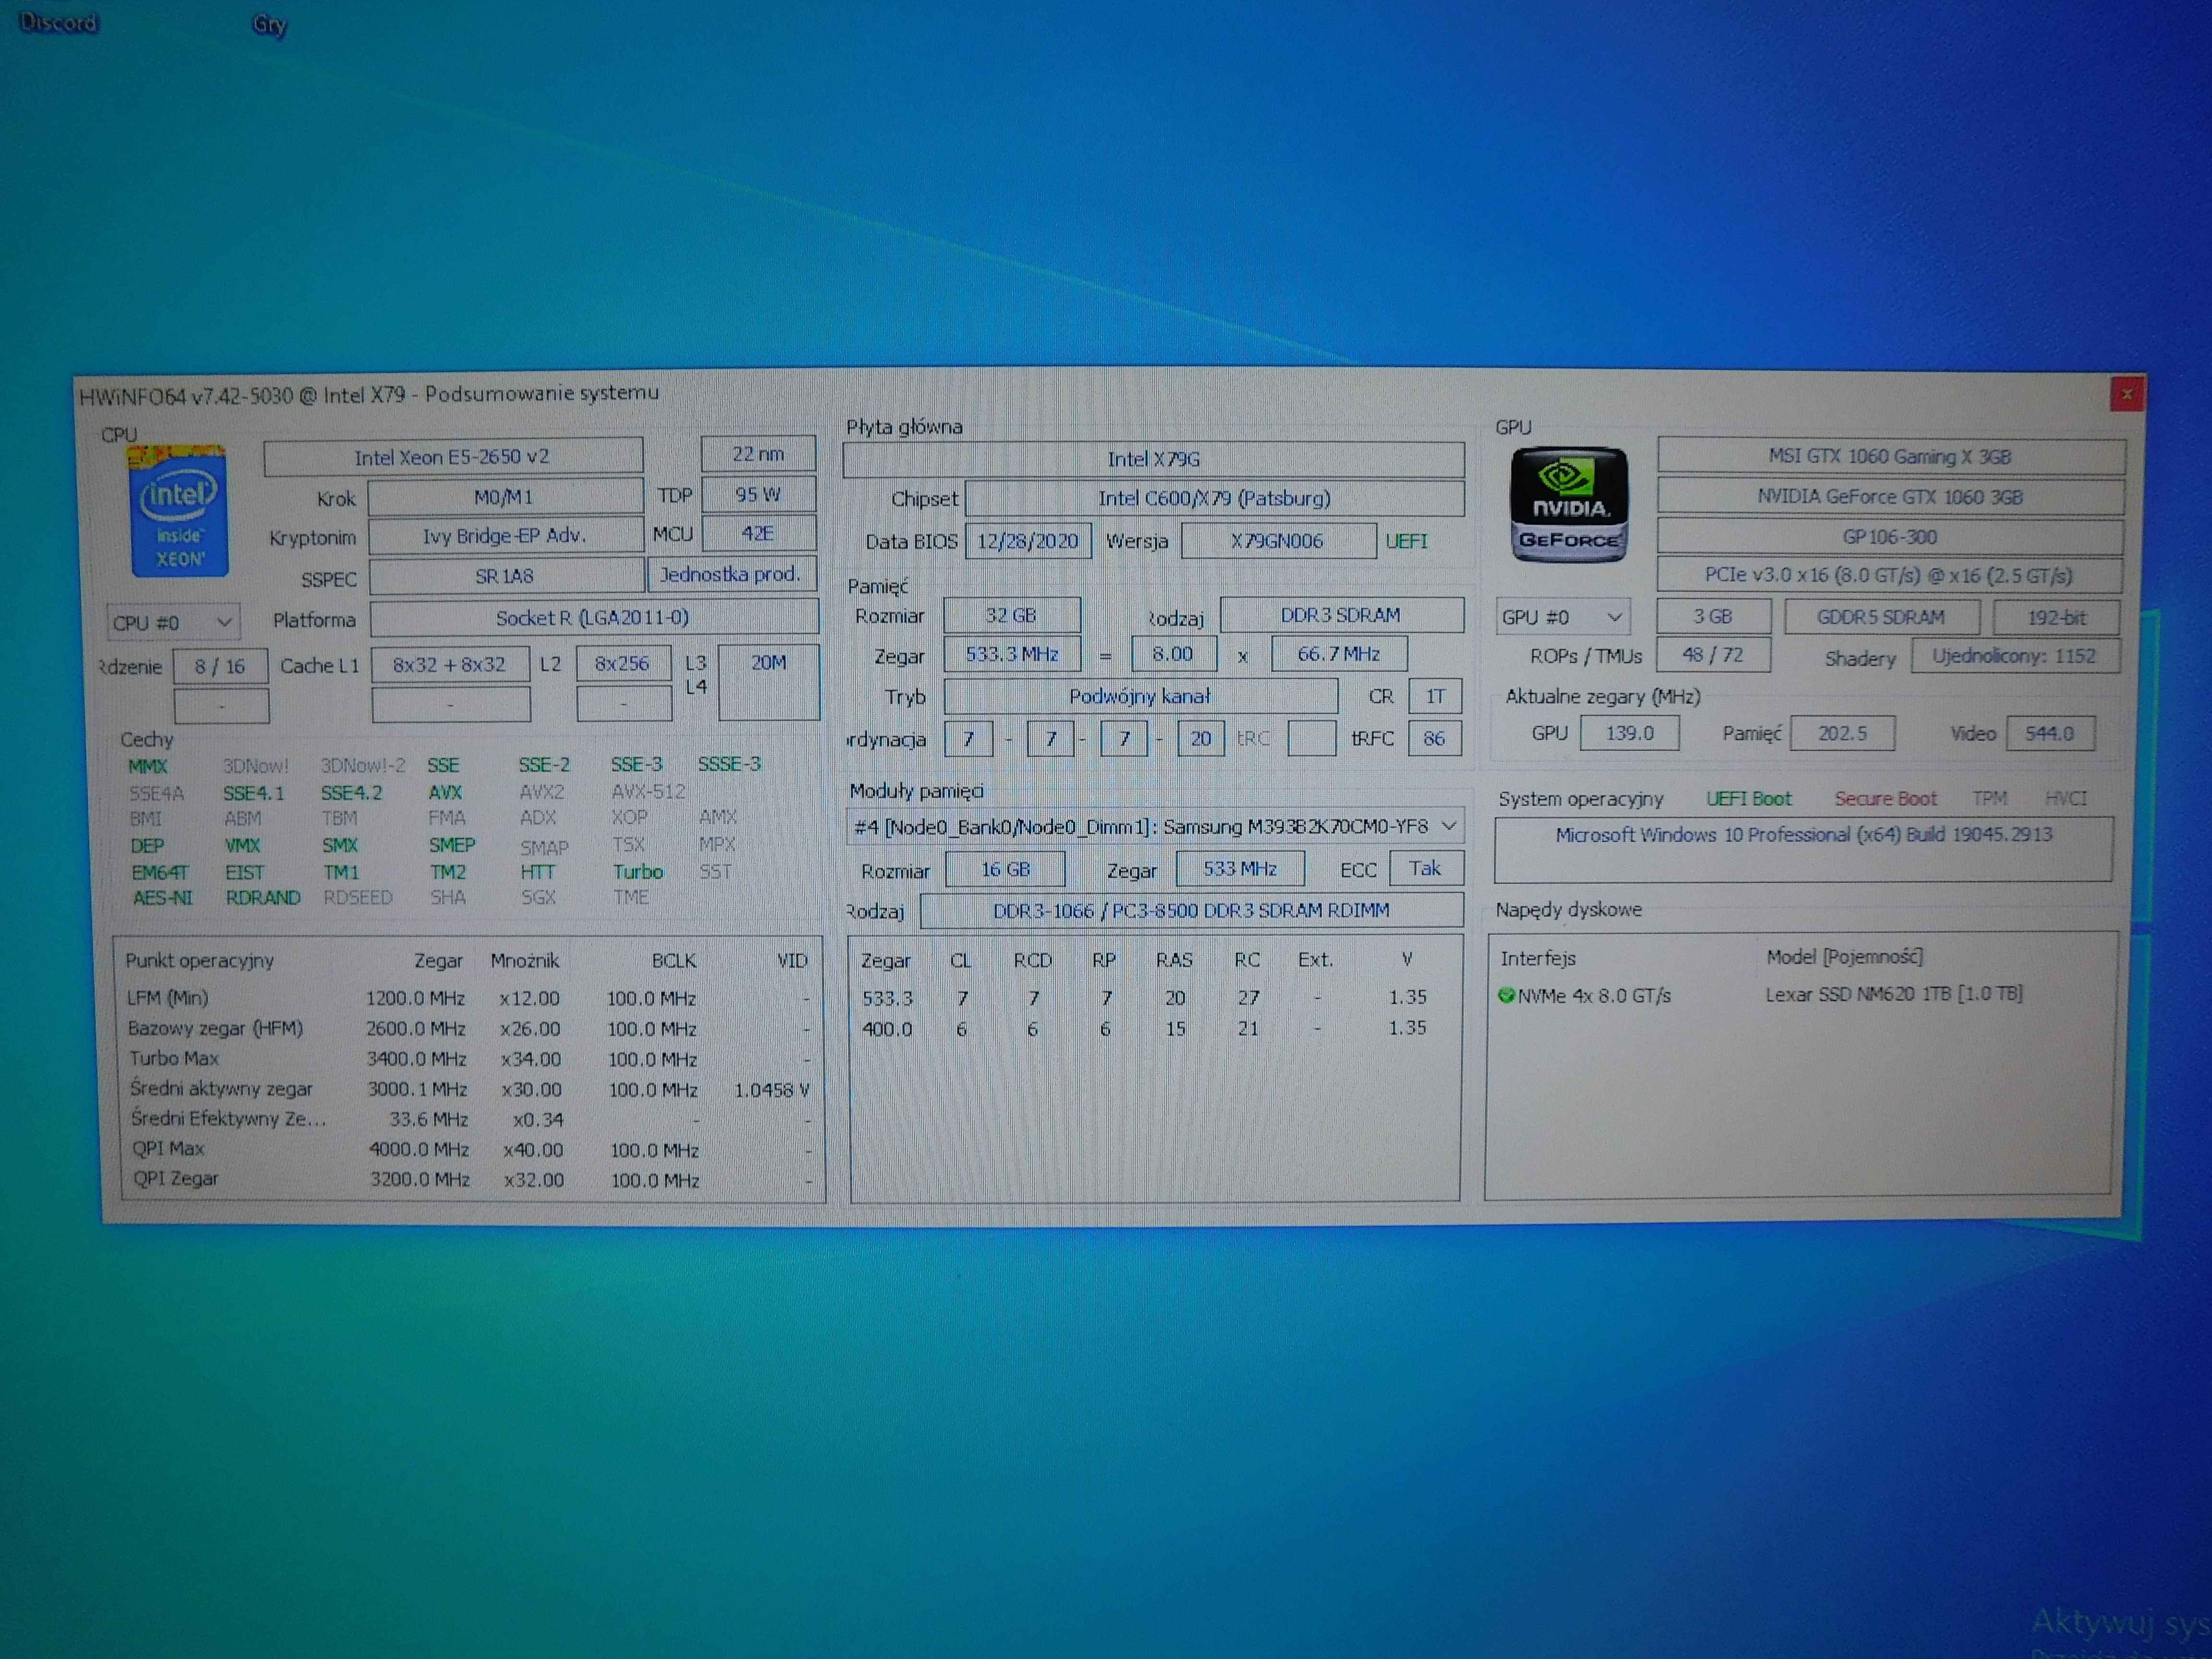2212x1659 pixels.
Task: Click the UEFI label next to BIOS version
Action: (1406, 541)
